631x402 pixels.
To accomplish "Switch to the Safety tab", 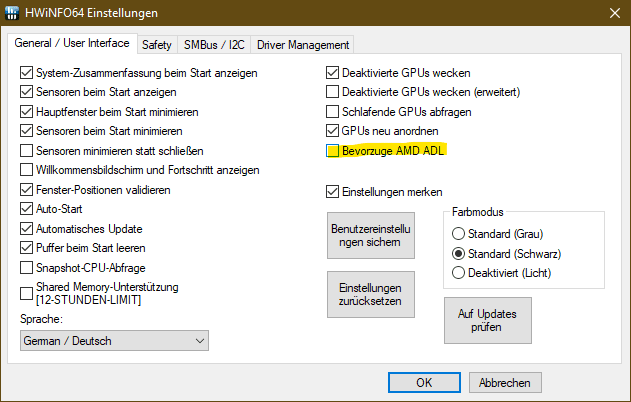I will coord(157,45).
